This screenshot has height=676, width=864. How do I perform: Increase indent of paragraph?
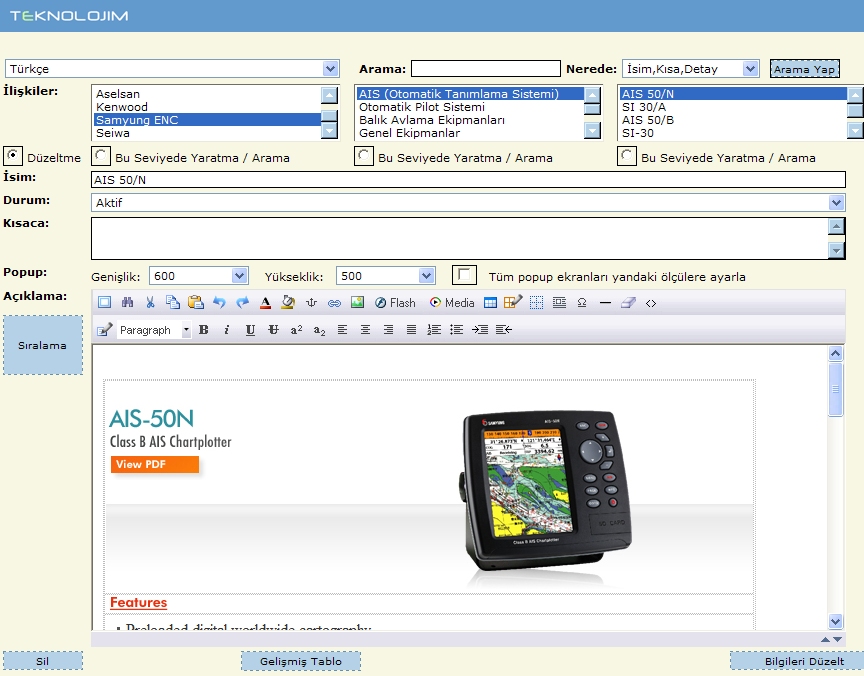pos(480,329)
